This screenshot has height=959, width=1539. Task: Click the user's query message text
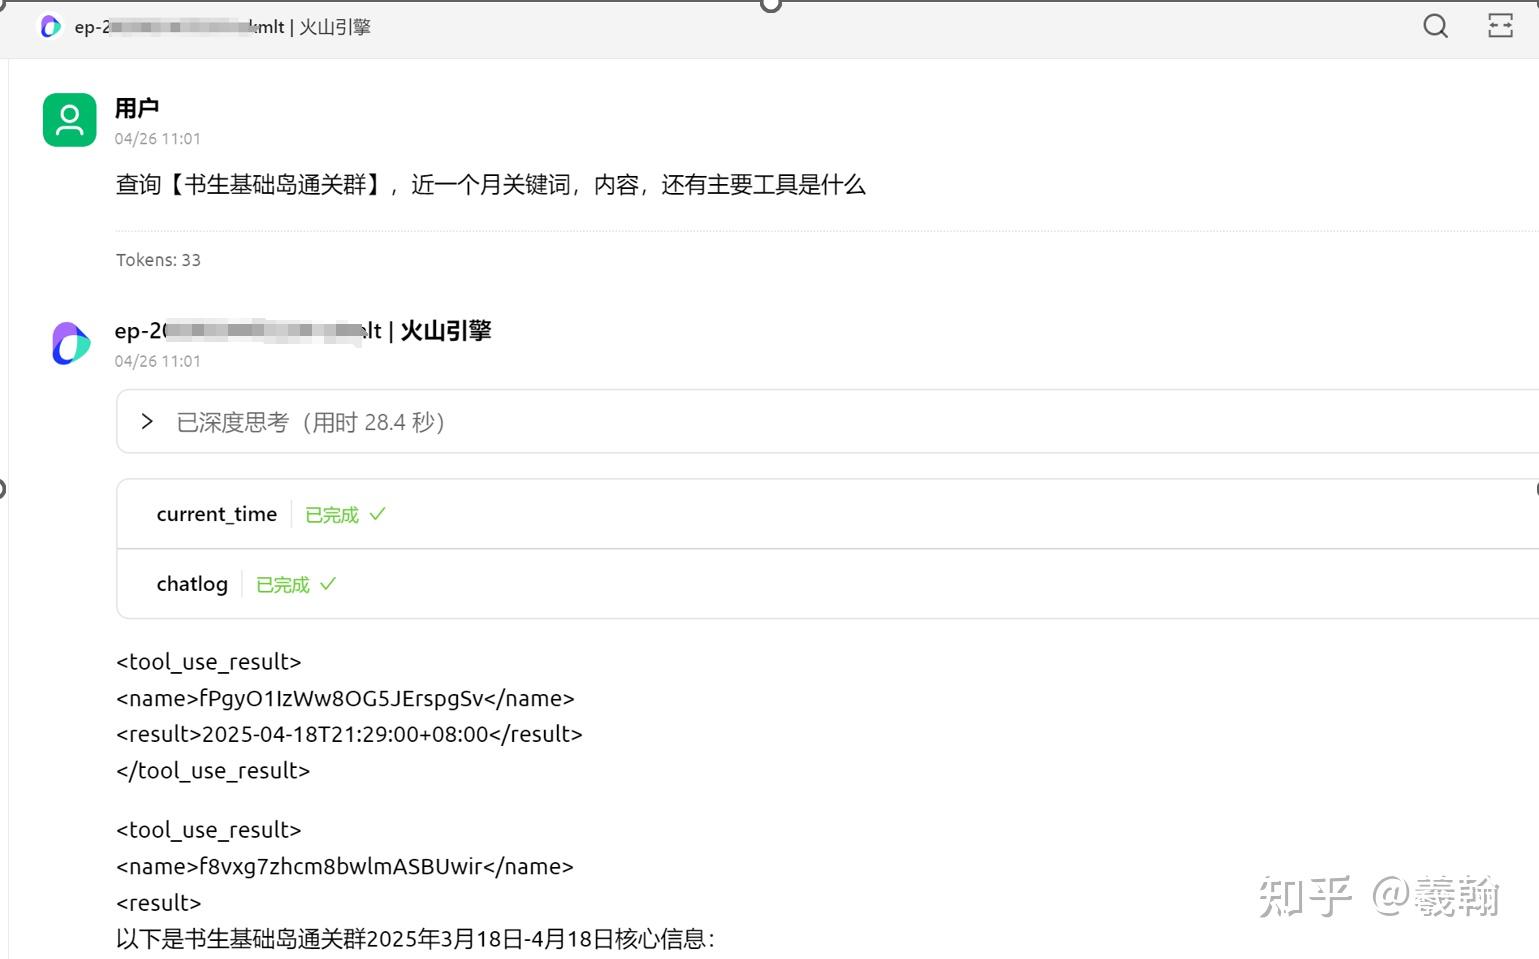click(491, 184)
